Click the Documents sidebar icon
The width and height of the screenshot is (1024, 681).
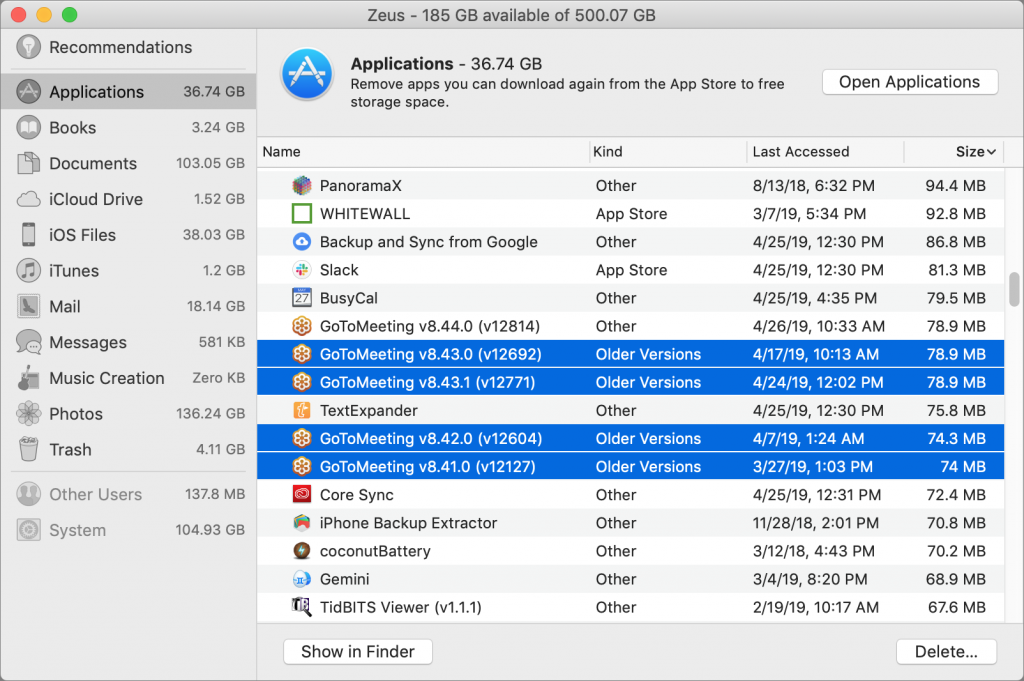[x=28, y=163]
